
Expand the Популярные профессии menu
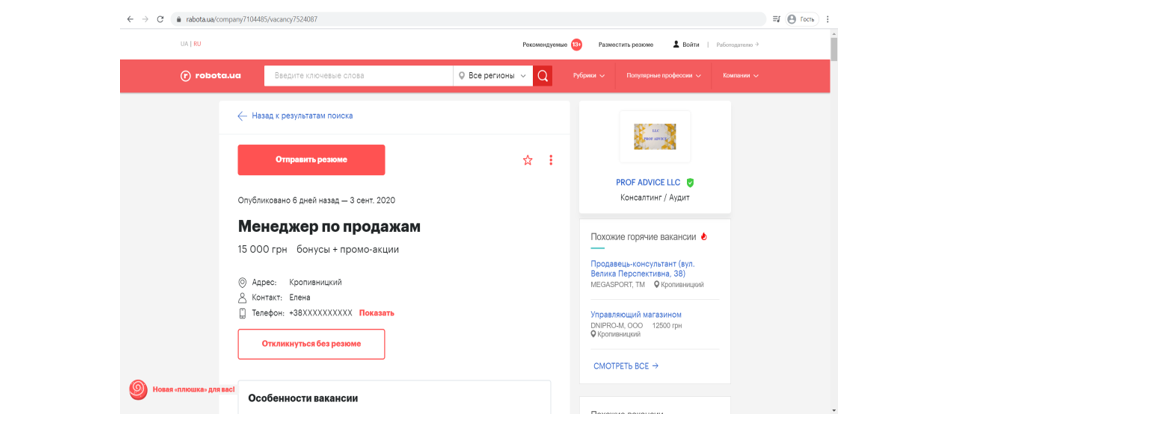pos(663,76)
